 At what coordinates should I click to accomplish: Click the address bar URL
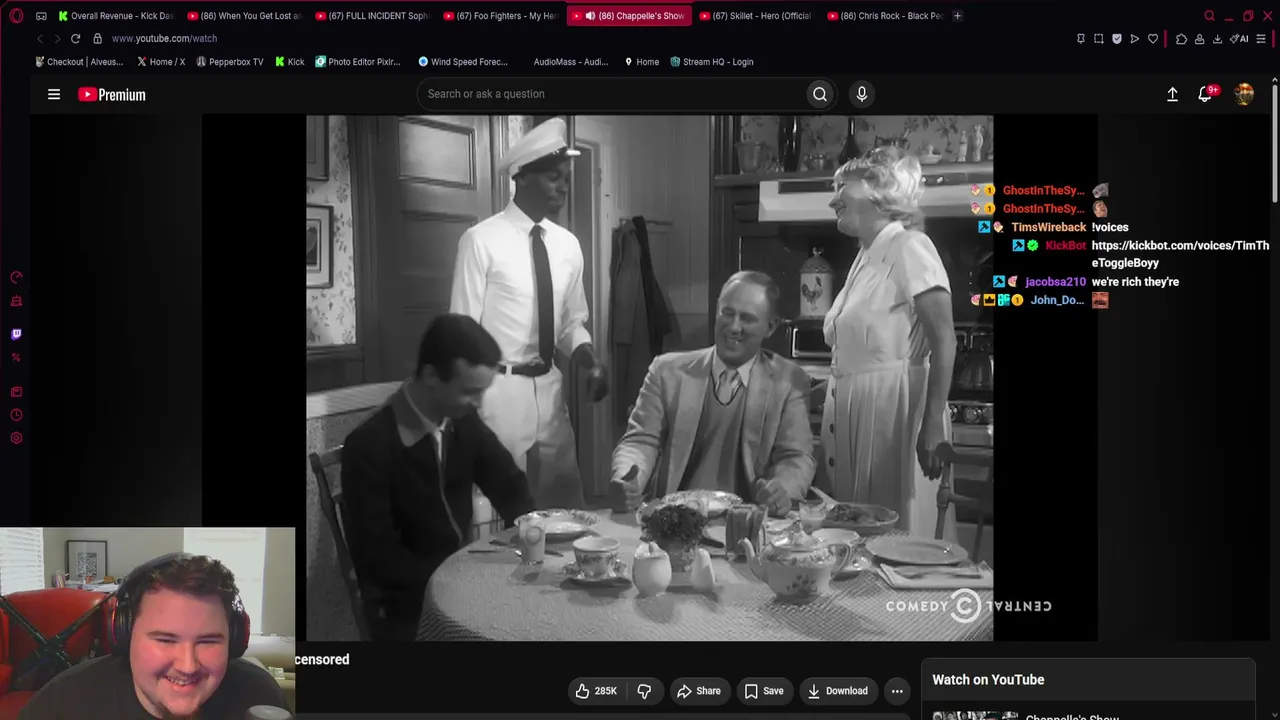click(x=164, y=38)
